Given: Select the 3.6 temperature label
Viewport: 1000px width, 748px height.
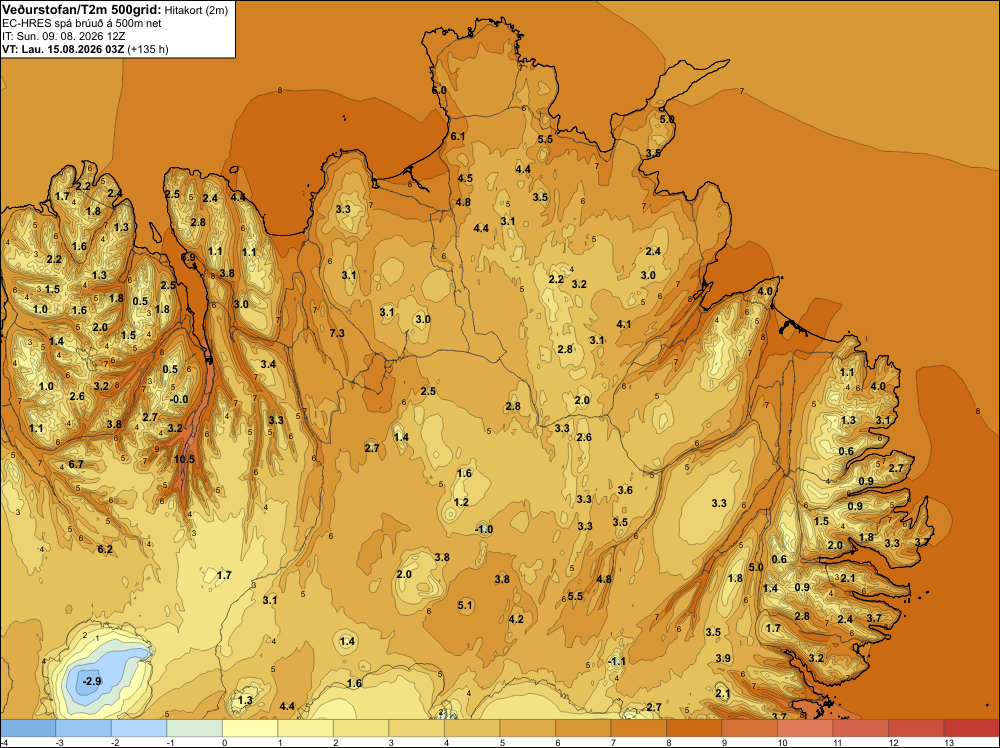Looking at the screenshot, I should pos(625,490).
